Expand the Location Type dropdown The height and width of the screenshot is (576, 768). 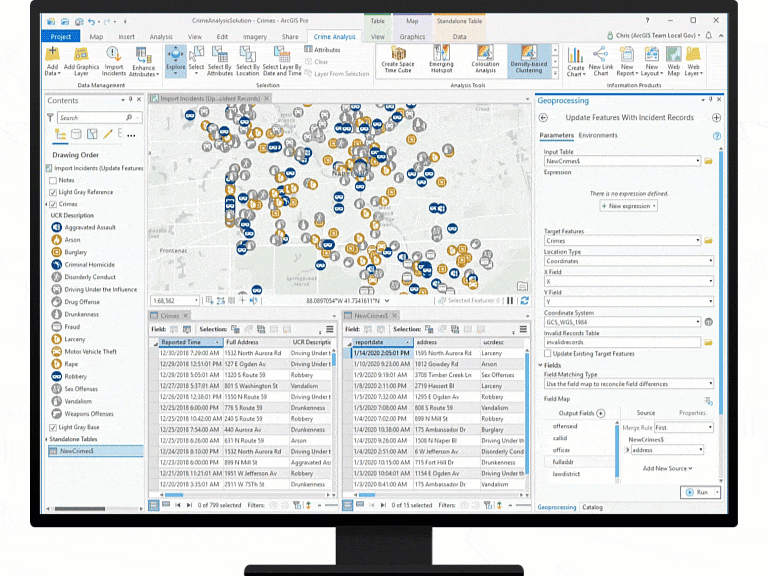(710, 261)
